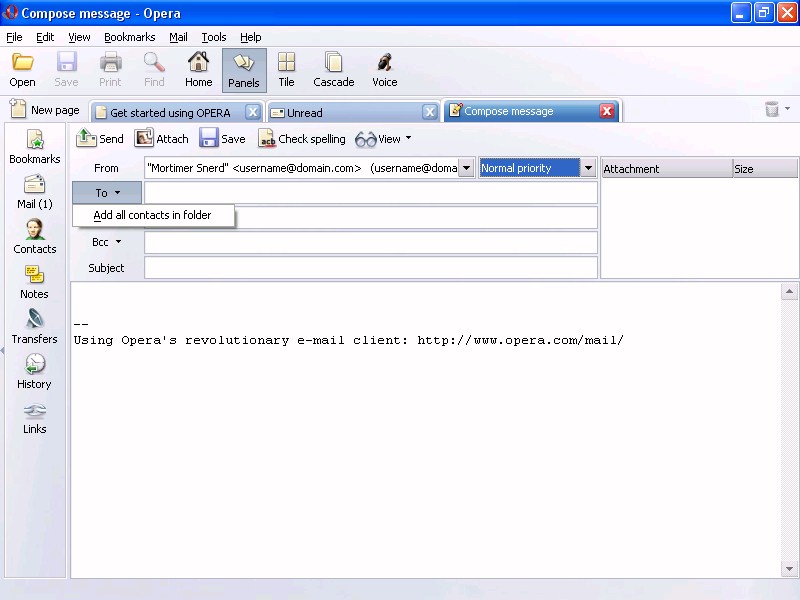Click the message body scrollbar up arrow
This screenshot has width=800, height=600.
click(x=789, y=292)
